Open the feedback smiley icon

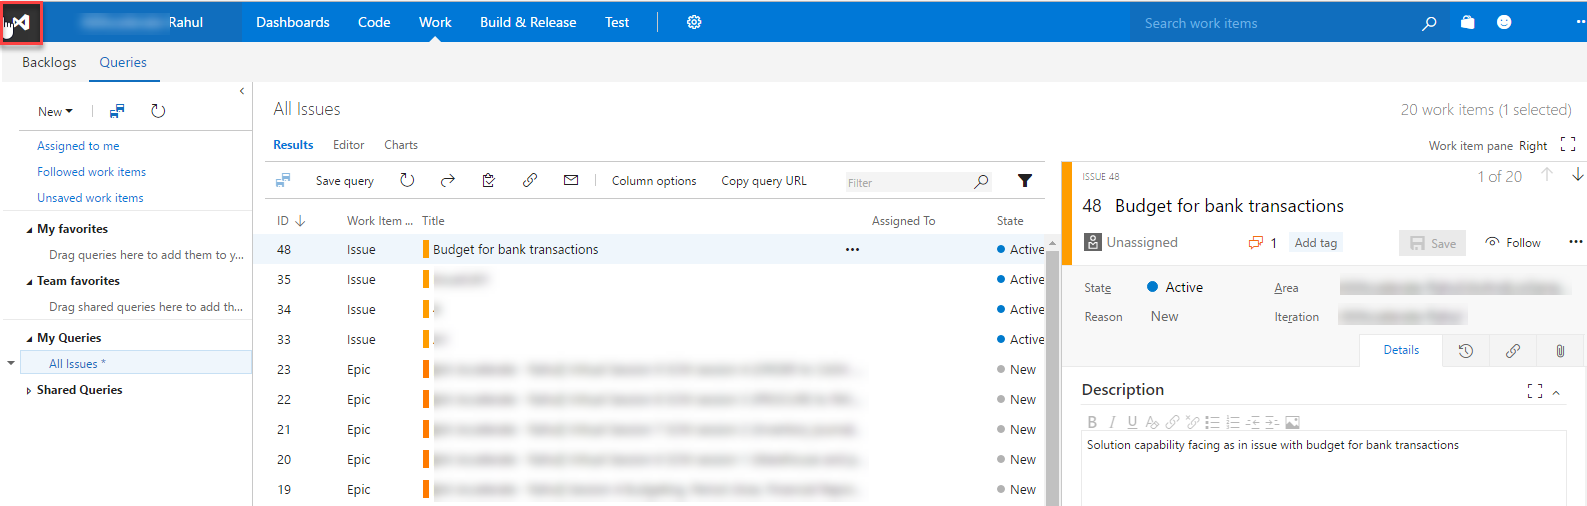pos(1504,22)
